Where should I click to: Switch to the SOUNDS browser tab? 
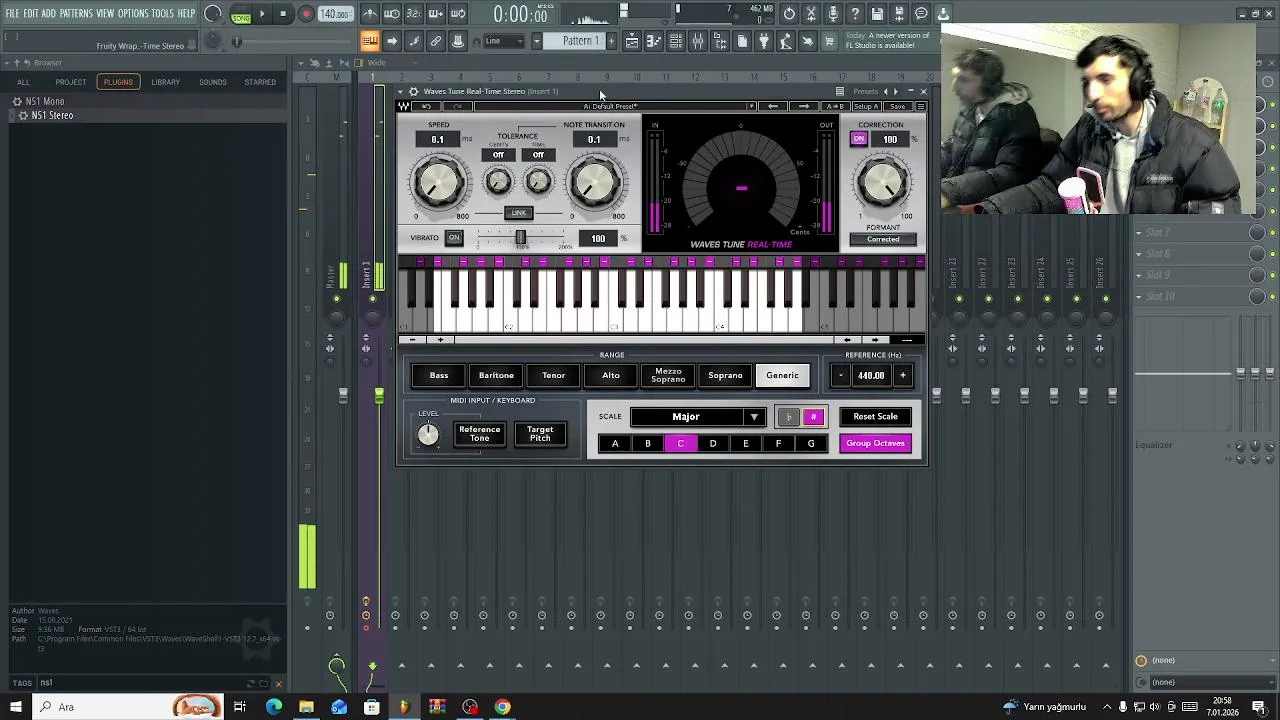(212, 82)
